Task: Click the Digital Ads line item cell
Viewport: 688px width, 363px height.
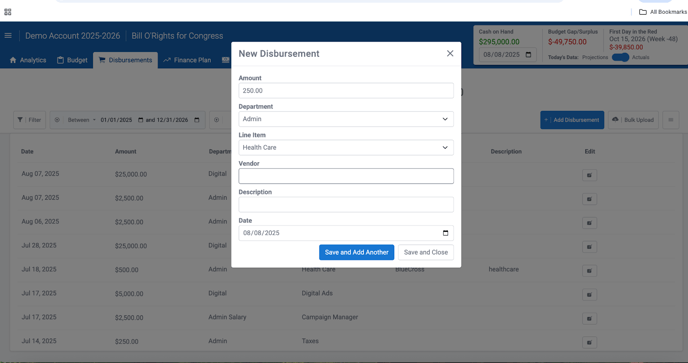Action: [317, 293]
